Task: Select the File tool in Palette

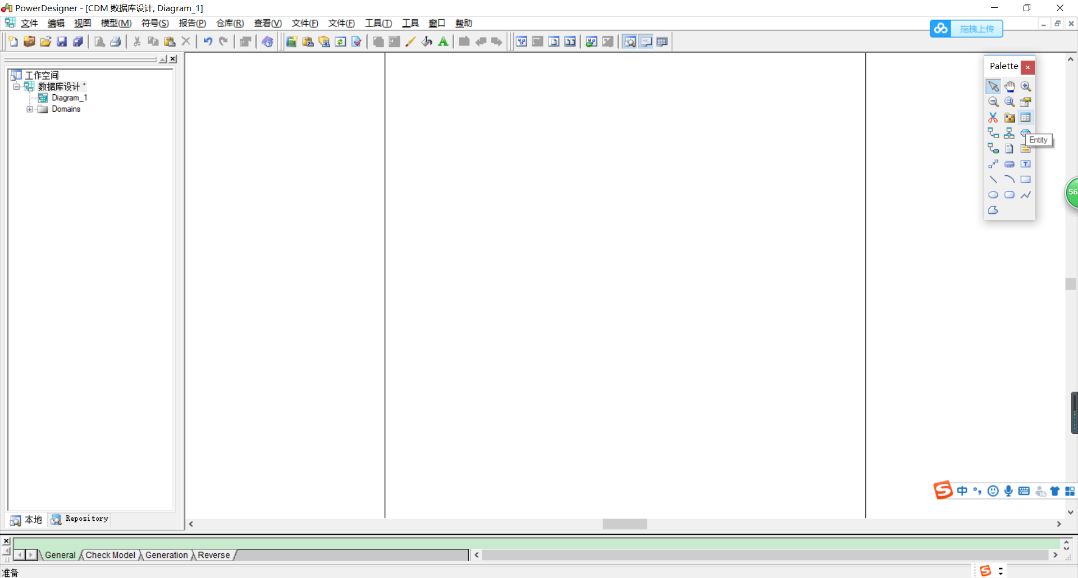Action: (1009, 148)
